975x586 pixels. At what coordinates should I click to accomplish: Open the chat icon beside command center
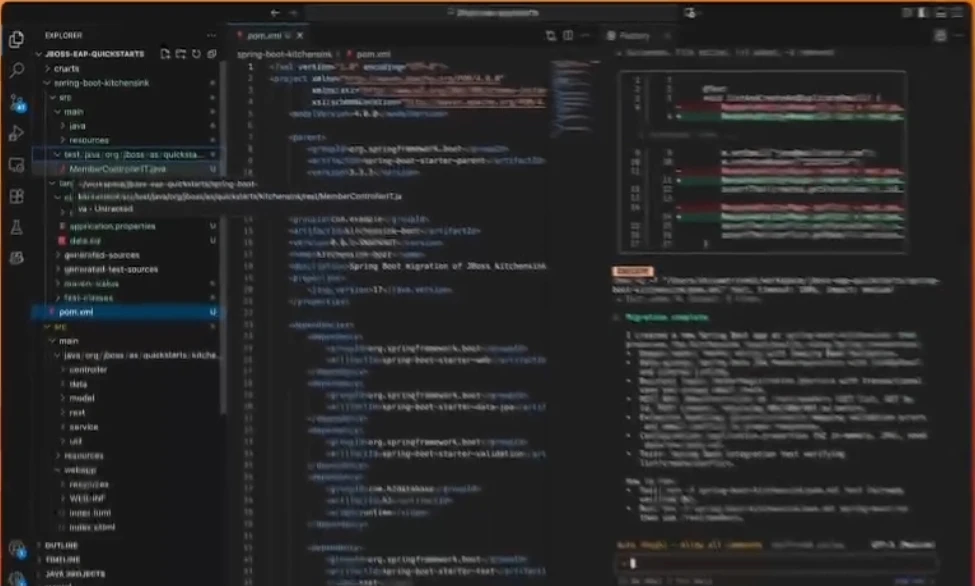click(x=690, y=12)
